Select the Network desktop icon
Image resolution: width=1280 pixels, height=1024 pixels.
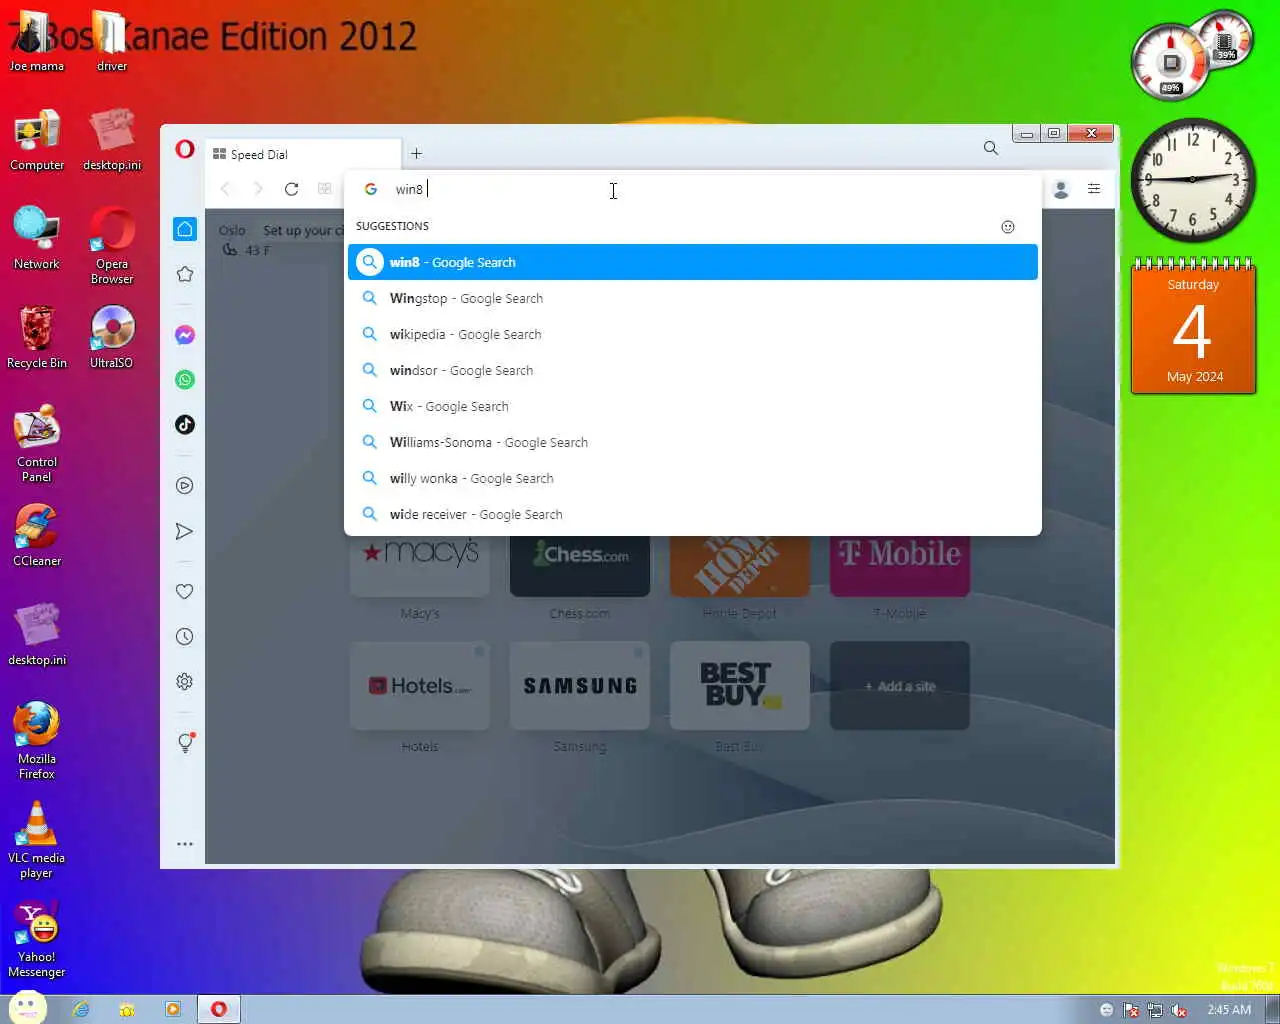coord(37,238)
